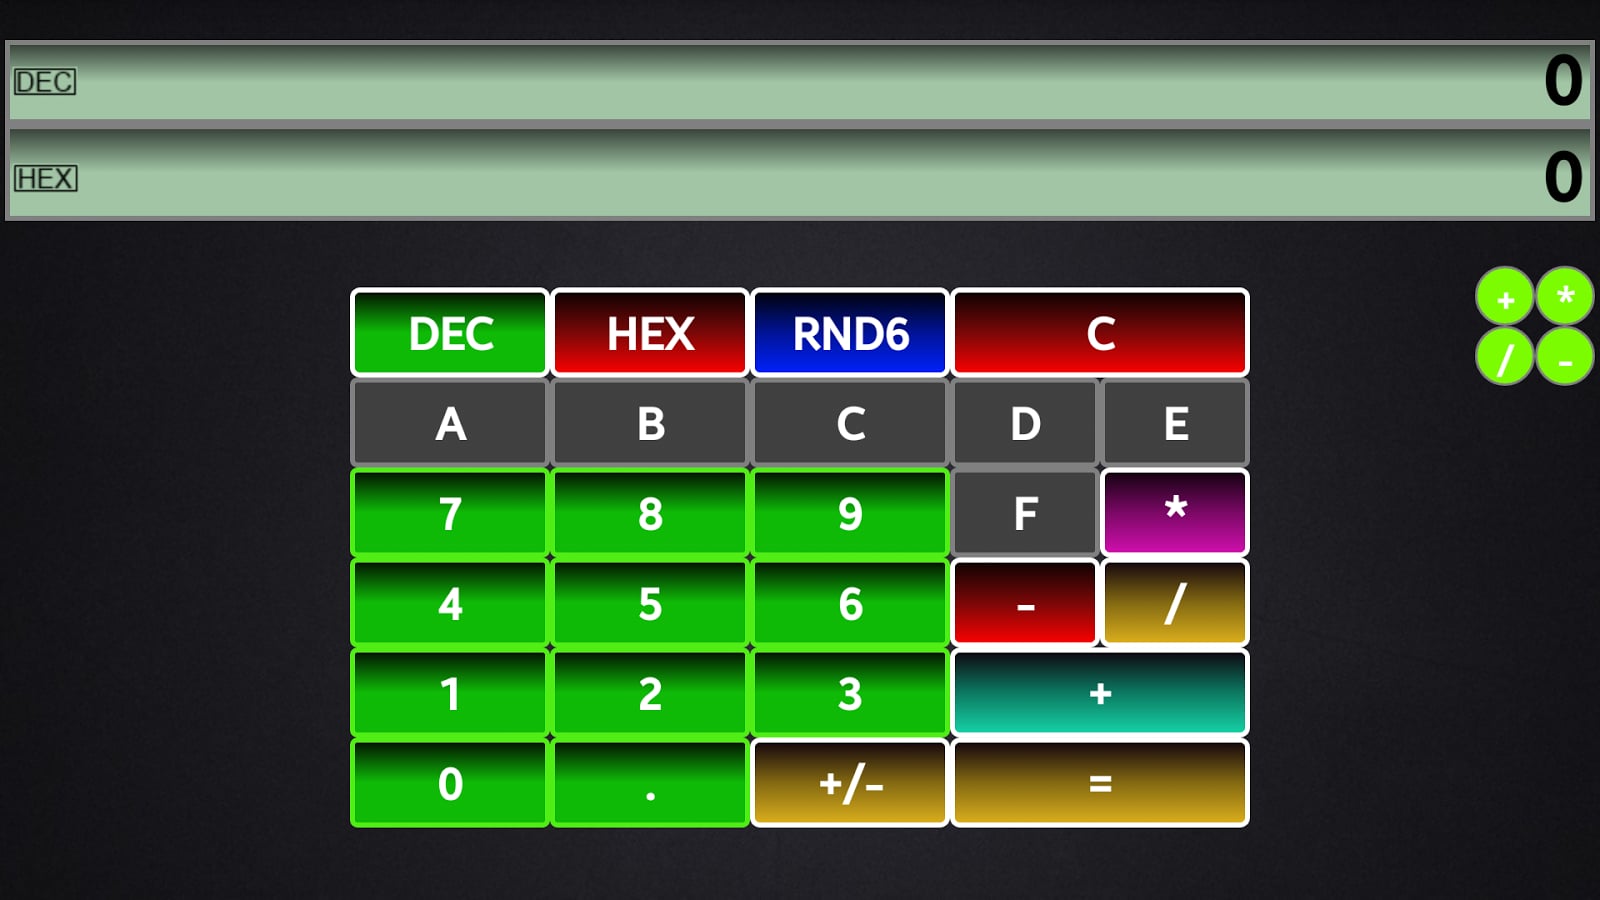
Task: Generate a random number with RND6
Action: pos(850,333)
